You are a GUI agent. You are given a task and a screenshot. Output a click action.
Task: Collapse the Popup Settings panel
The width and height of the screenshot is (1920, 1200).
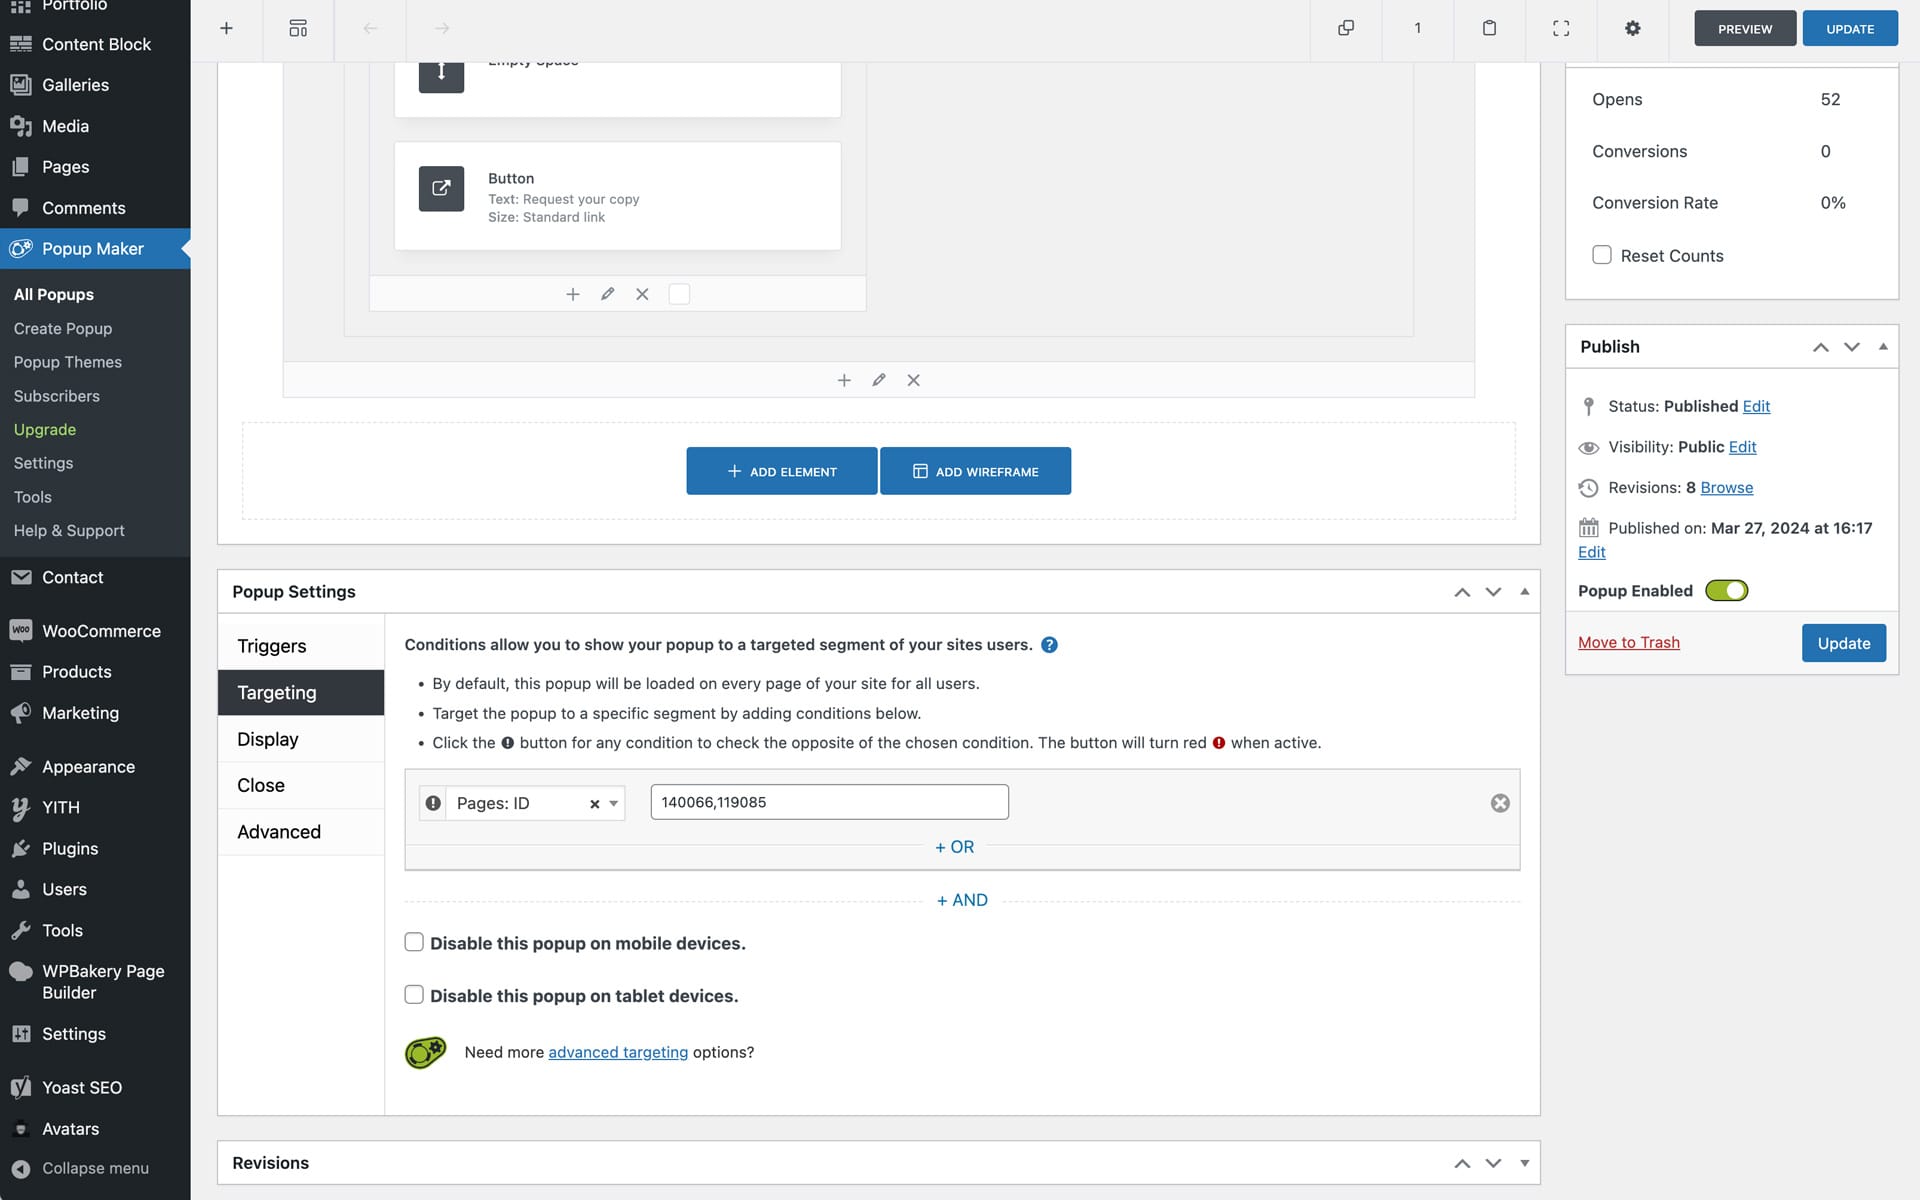(1524, 592)
